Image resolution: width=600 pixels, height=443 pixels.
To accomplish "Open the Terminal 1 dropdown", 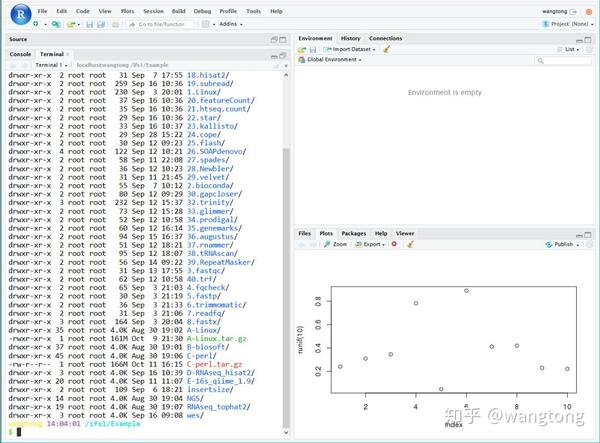I will click(x=51, y=65).
